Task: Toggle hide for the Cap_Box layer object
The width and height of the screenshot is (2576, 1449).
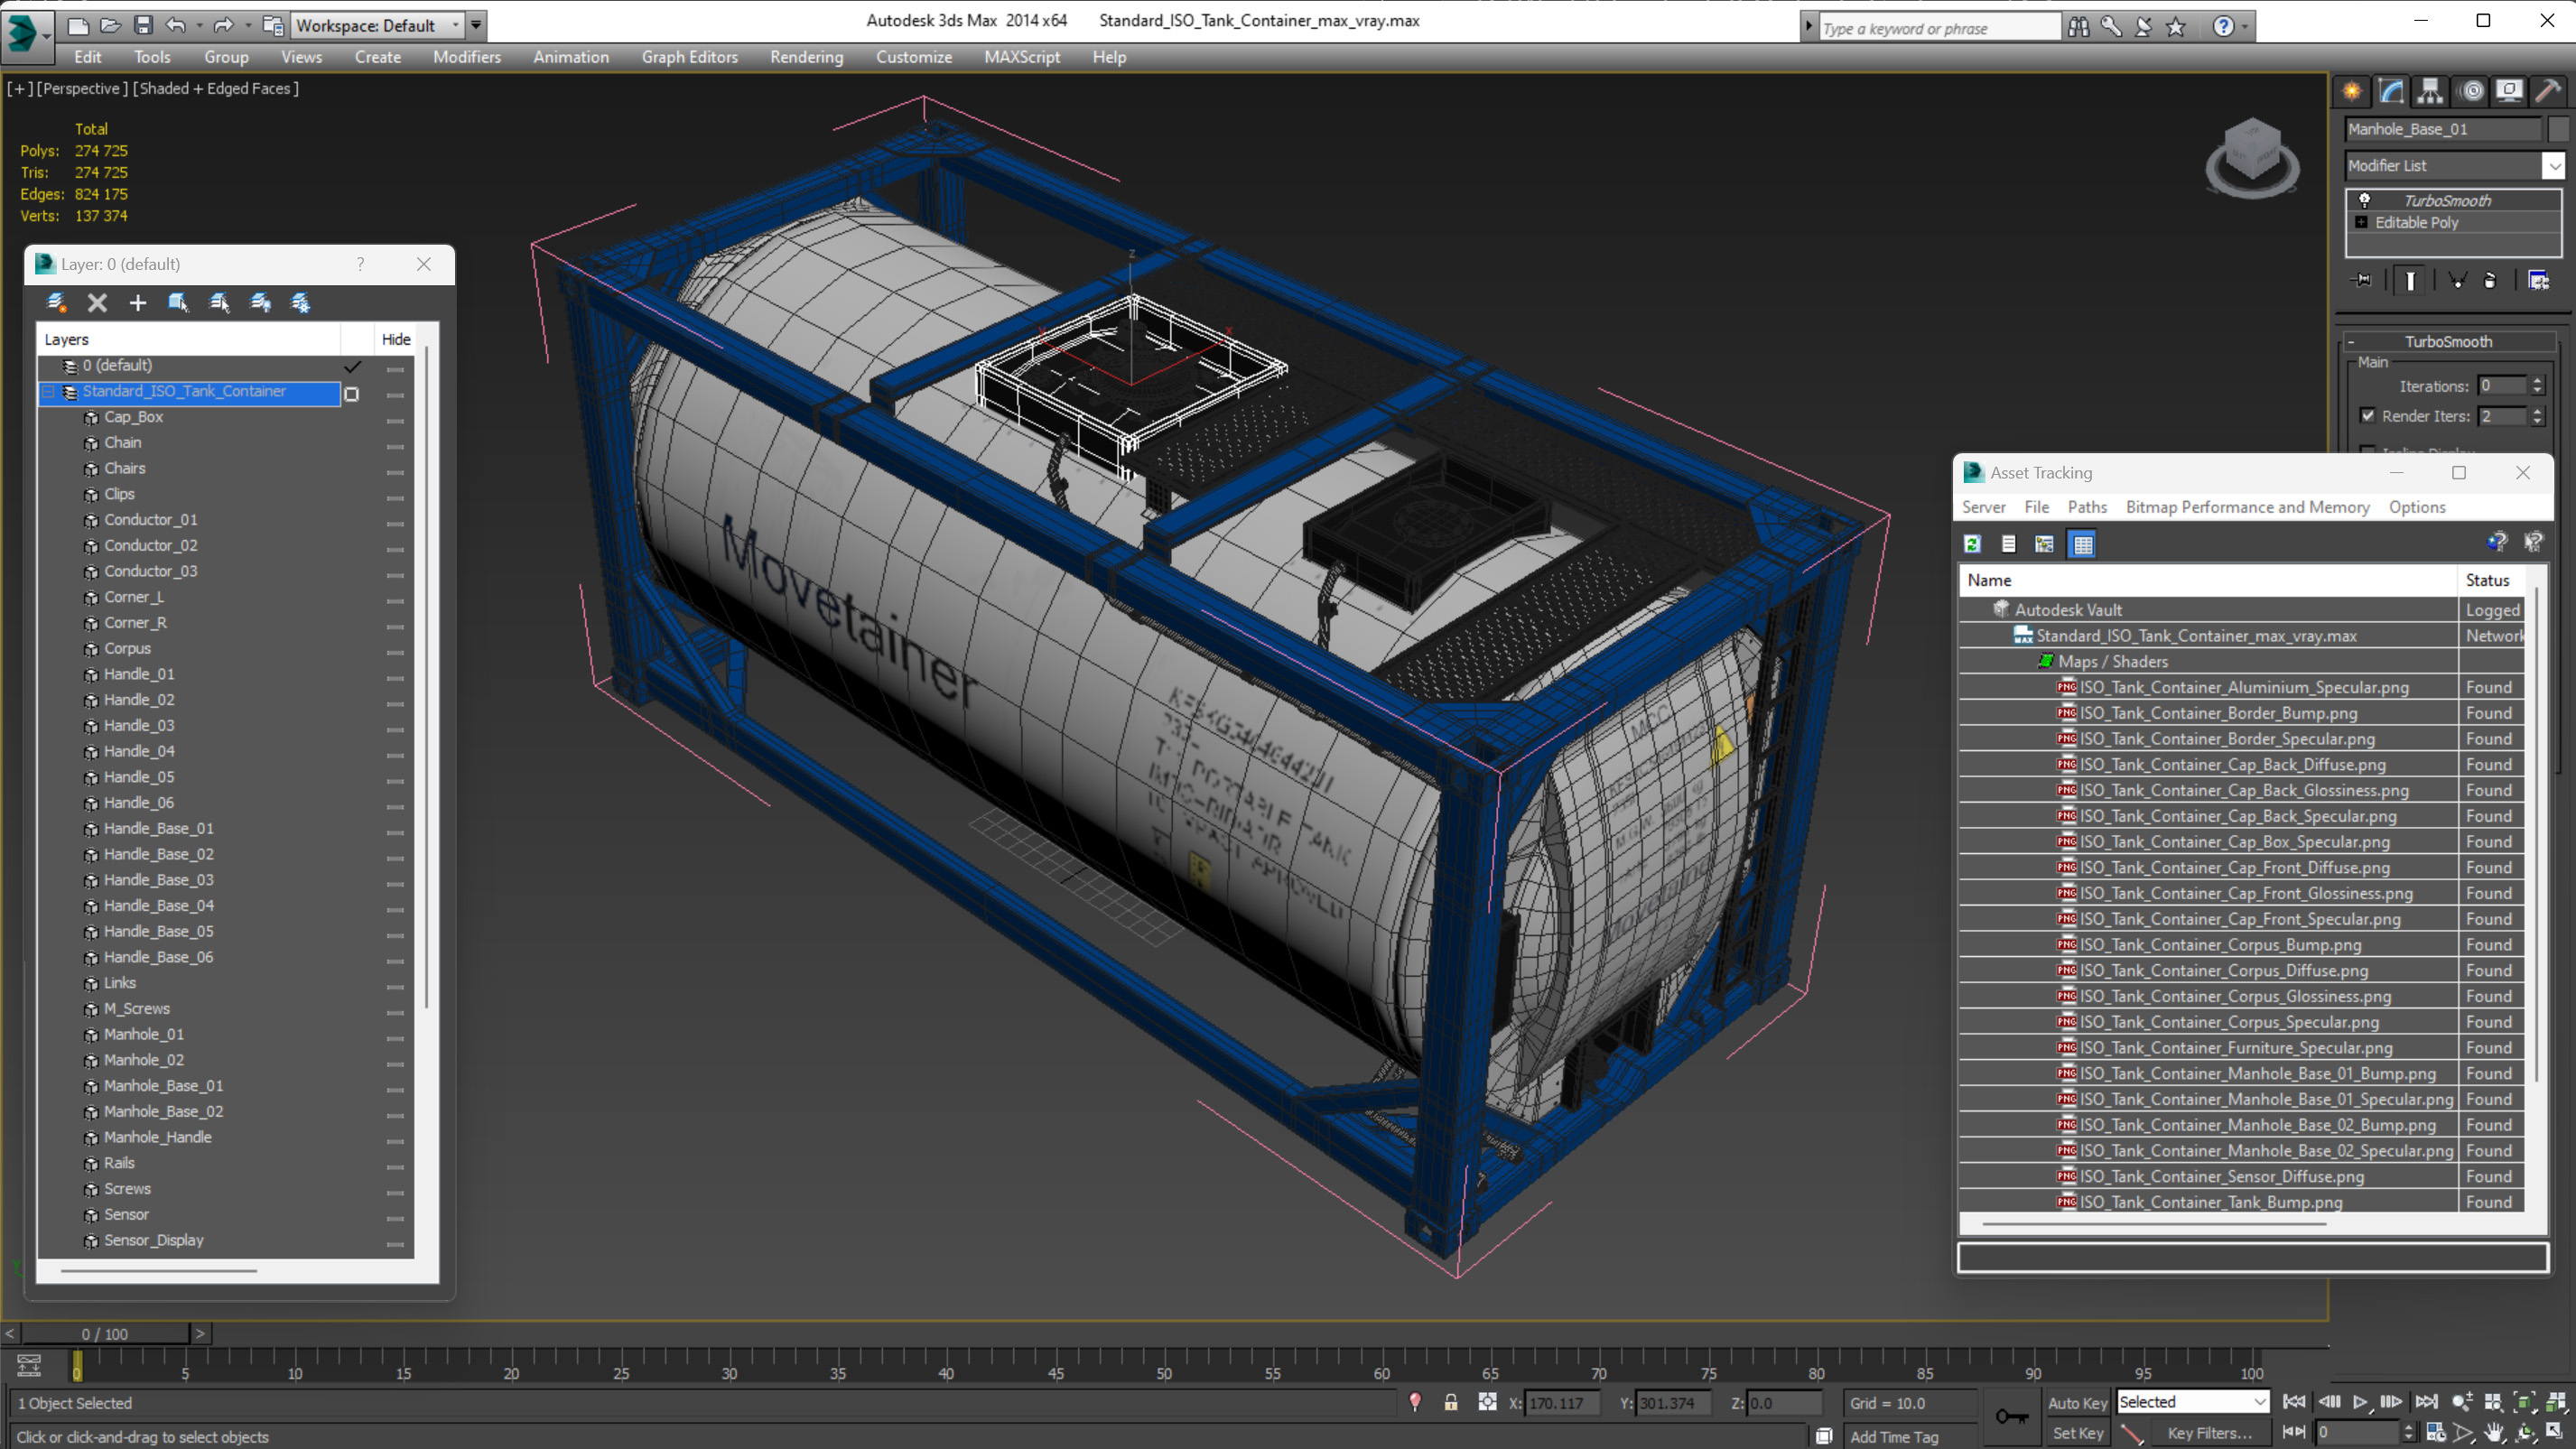Action: (395, 418)
